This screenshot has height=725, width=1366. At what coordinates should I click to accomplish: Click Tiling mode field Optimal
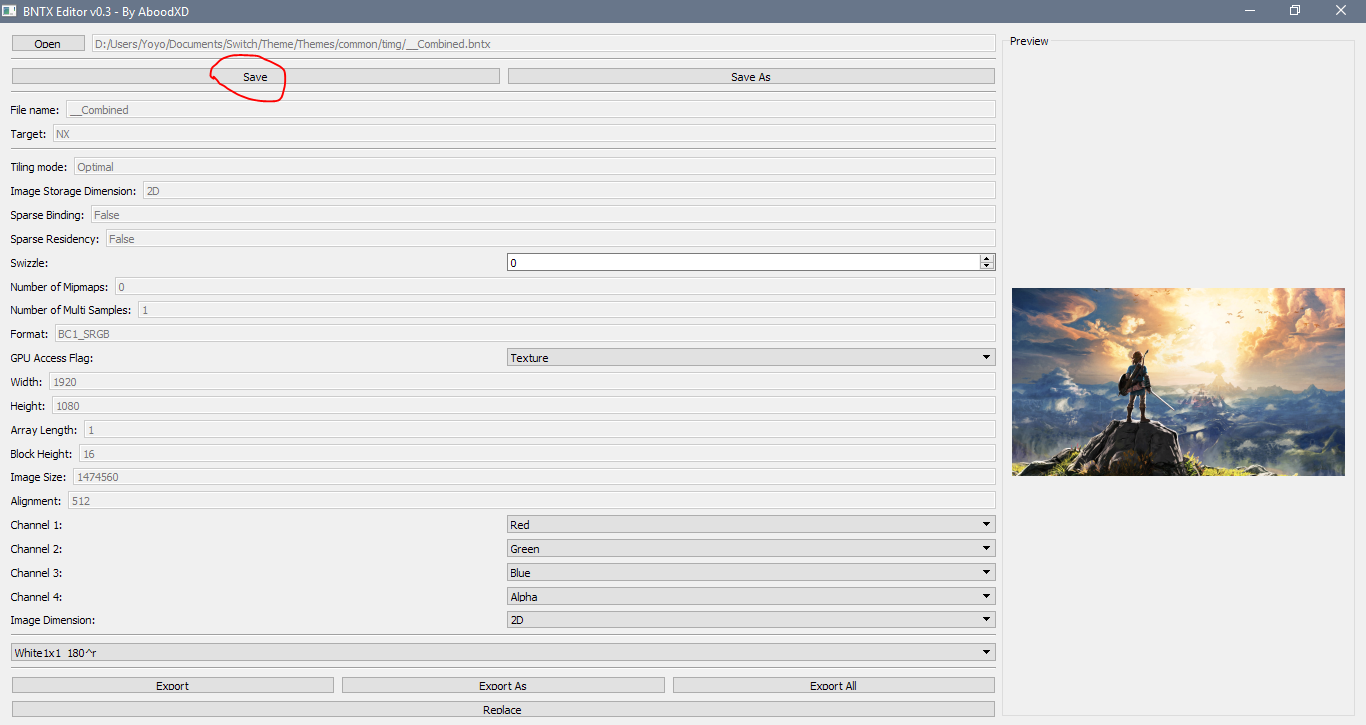tap(535, 166)
